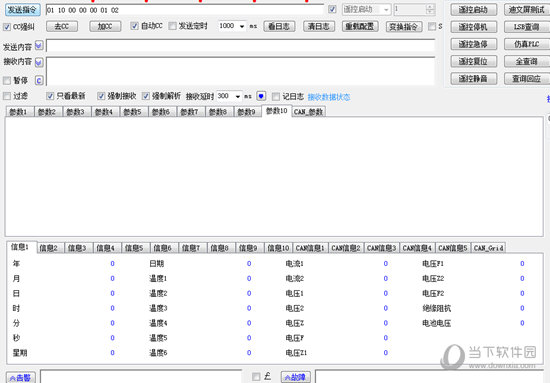Click the small C clear icon beside 暂停
Image resolution: width=550 pixels, height=383 pixels.
point(39,81)
